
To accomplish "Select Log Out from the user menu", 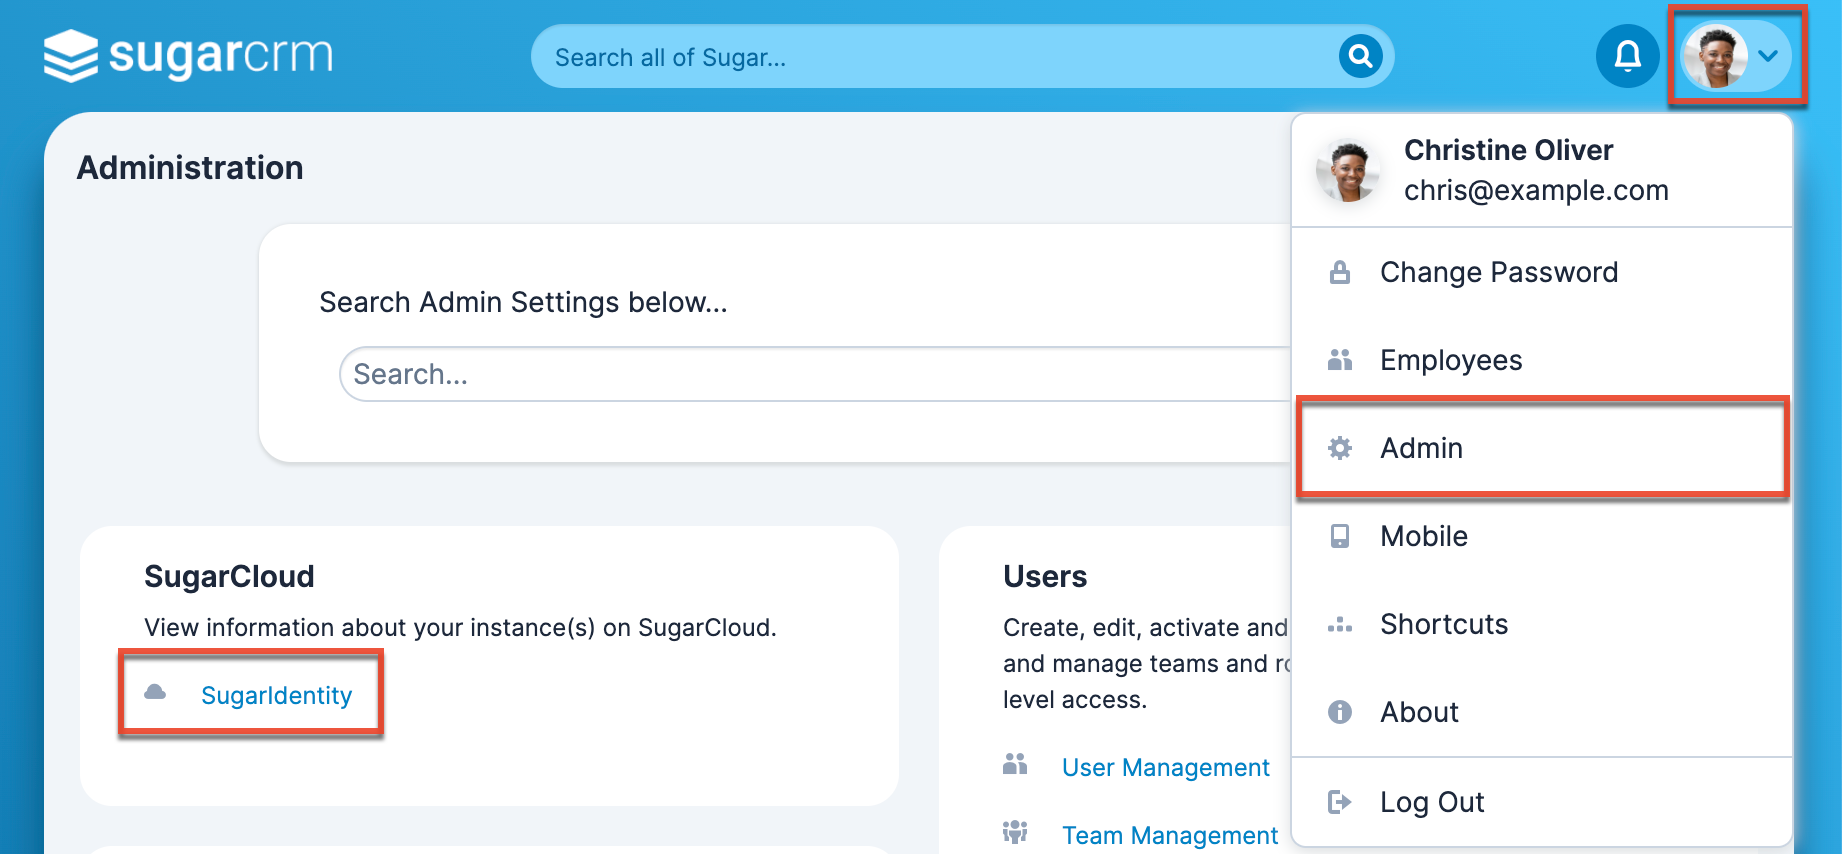I will click(x=1542, y=802).
